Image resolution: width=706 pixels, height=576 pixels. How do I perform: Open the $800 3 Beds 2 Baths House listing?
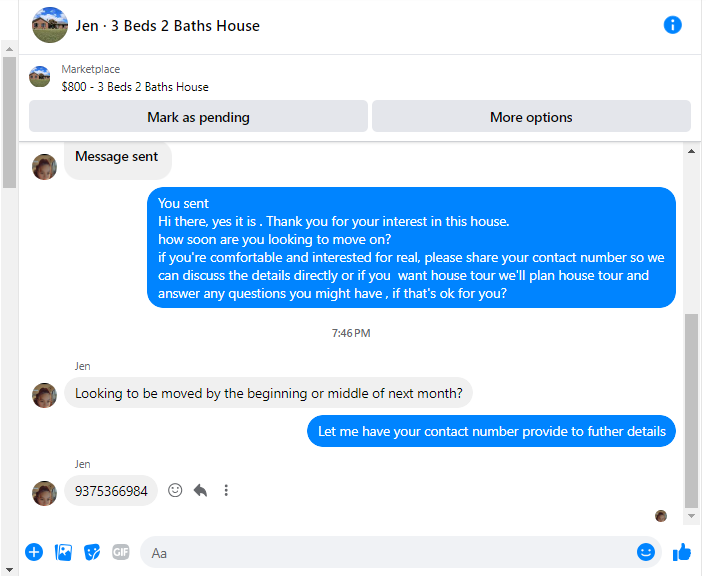point(135,86)
